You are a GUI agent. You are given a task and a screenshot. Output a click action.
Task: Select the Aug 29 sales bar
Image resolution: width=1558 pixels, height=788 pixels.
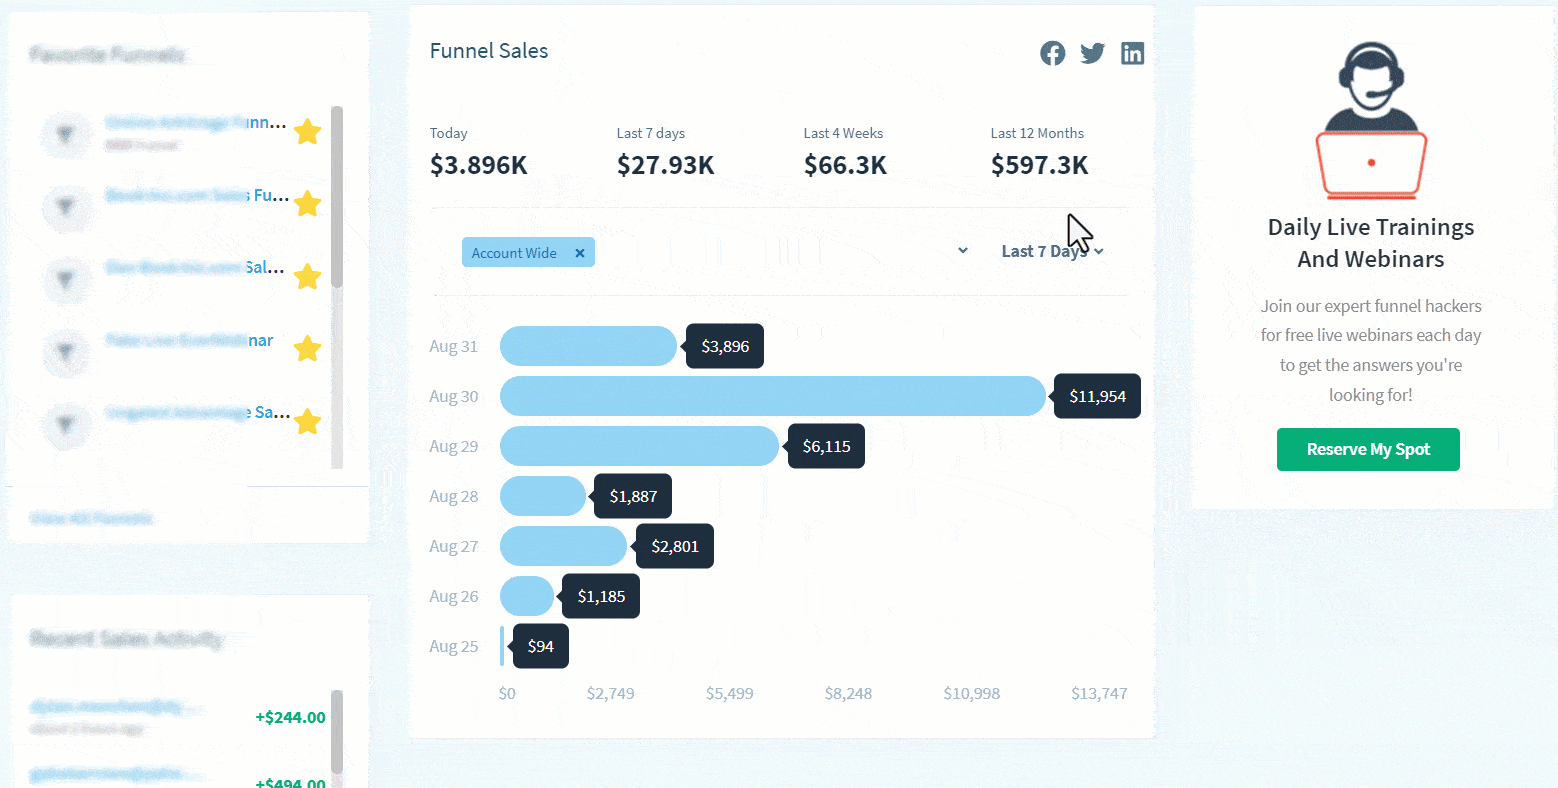(638, 446)
